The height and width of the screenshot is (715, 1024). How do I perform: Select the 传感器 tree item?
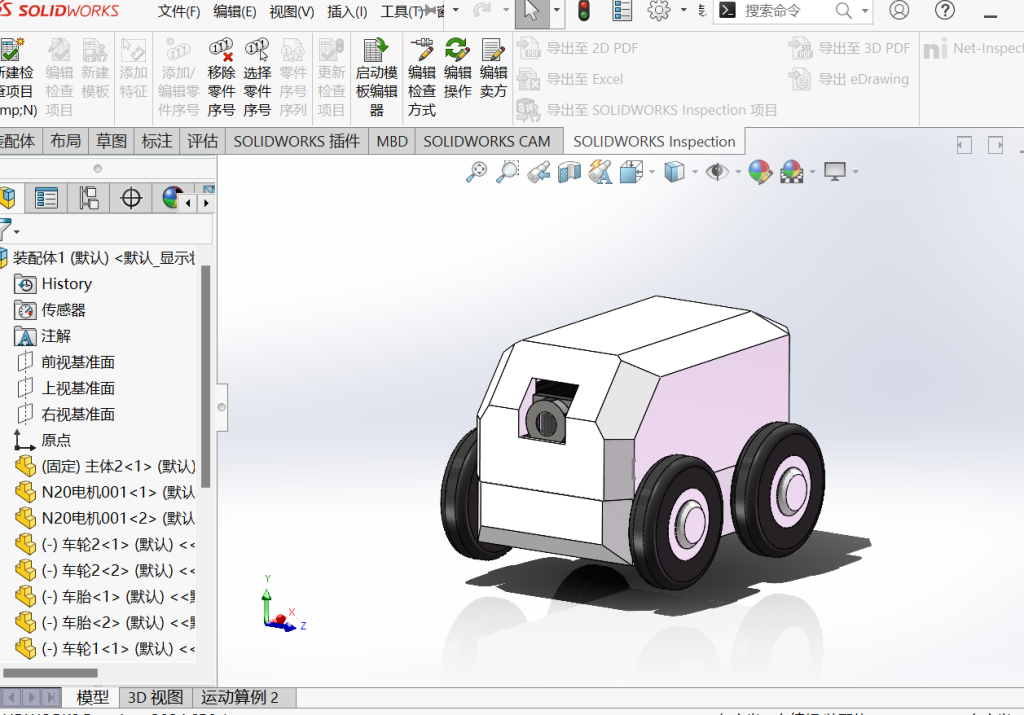click(63, 310)
